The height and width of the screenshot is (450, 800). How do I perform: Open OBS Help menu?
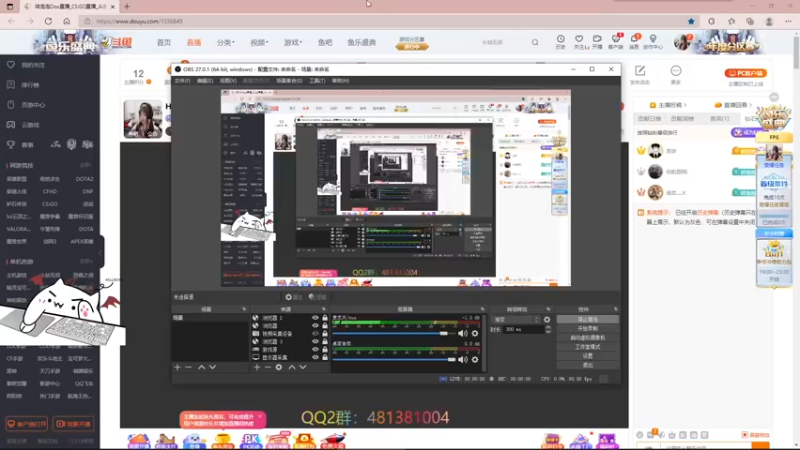340,81
